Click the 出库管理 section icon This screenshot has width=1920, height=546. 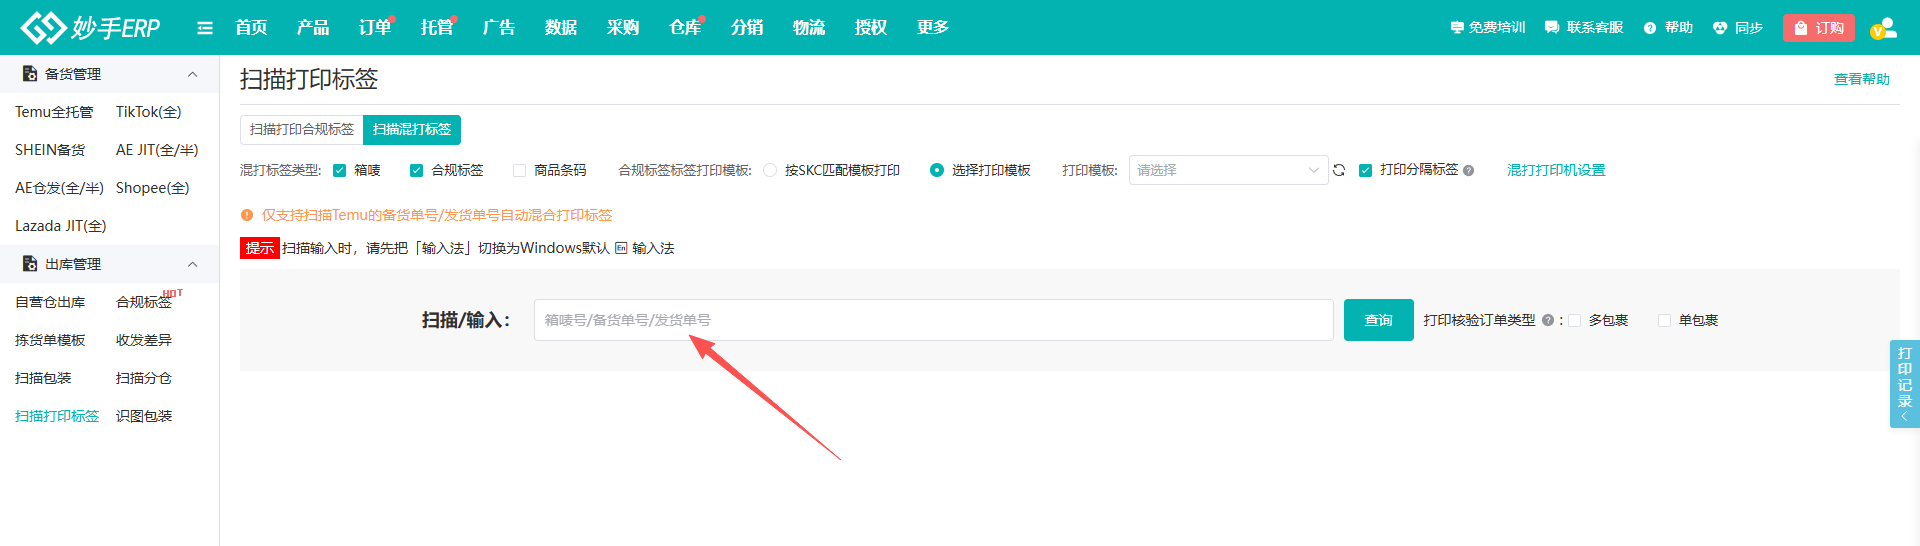point(30,264)
